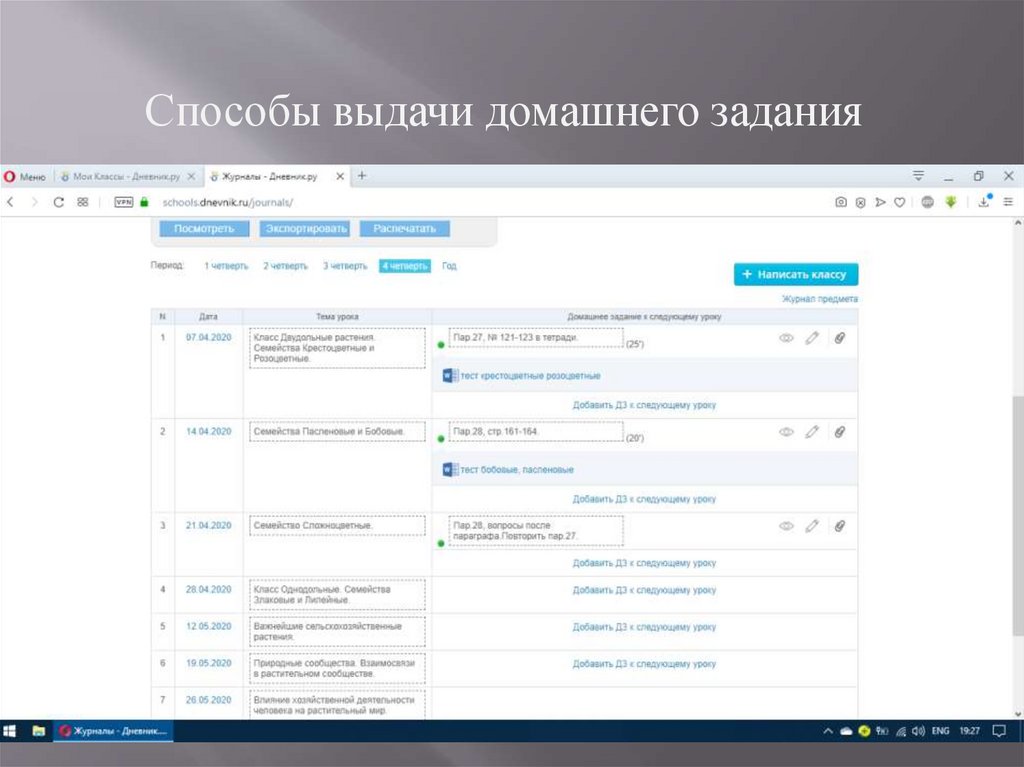Open lesson date 14.04.2020
The image size is (1024, 767).
point(208,431)
